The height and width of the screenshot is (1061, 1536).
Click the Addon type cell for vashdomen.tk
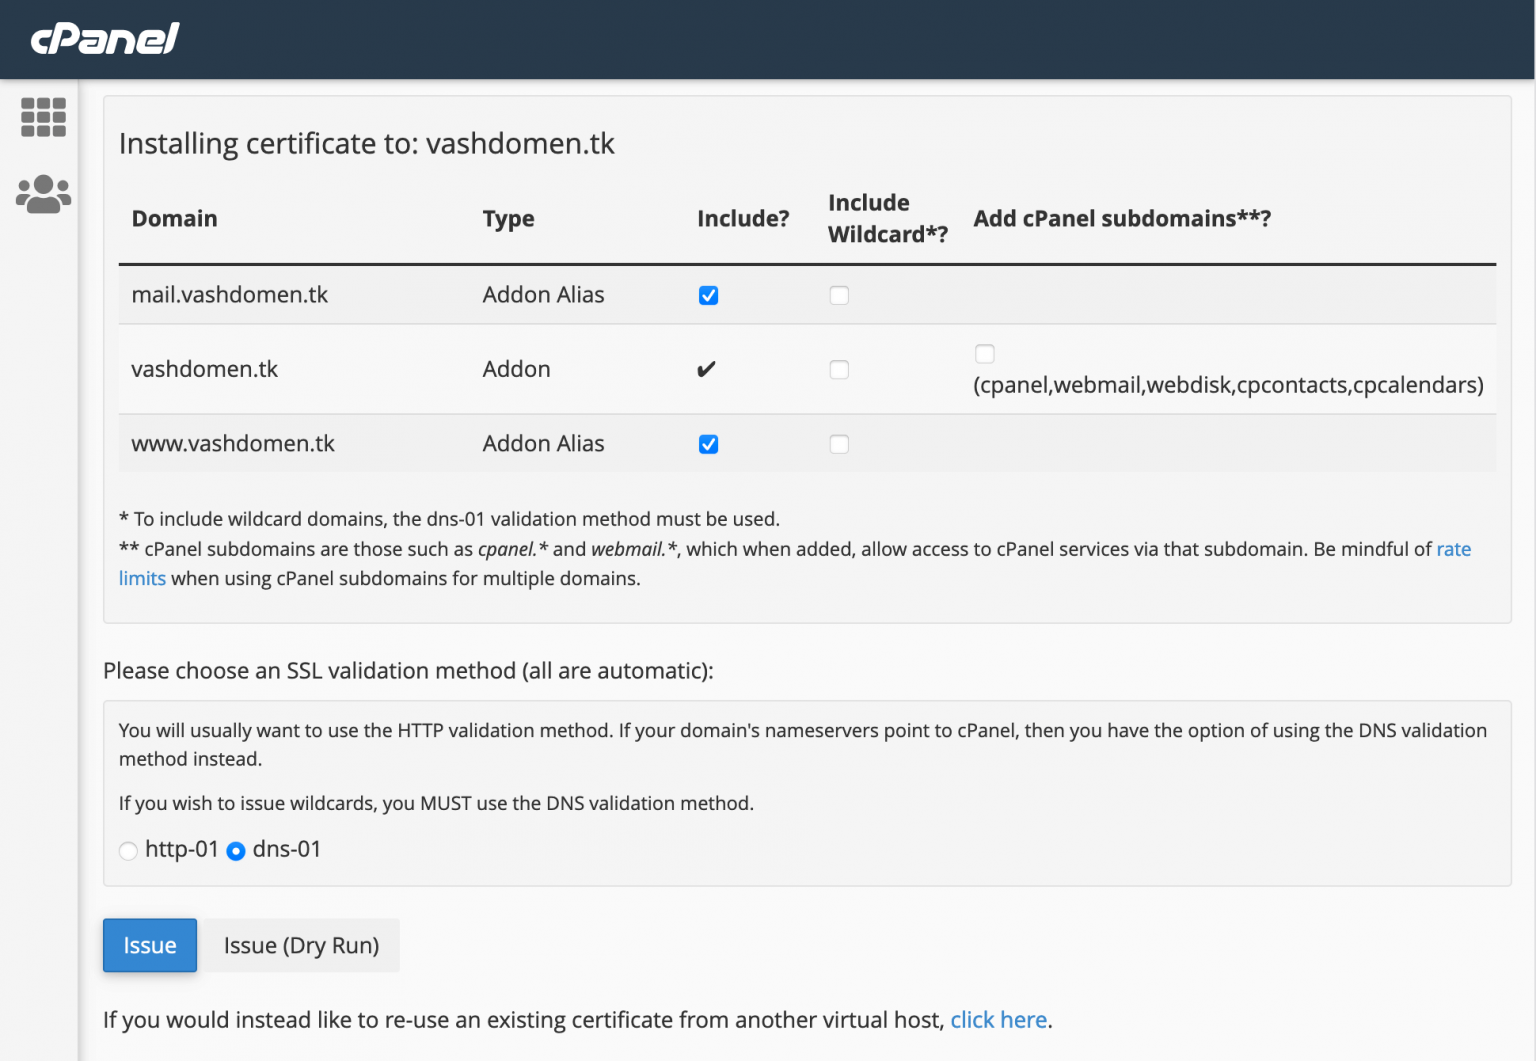pyautogui.click(x=516, y=369)
